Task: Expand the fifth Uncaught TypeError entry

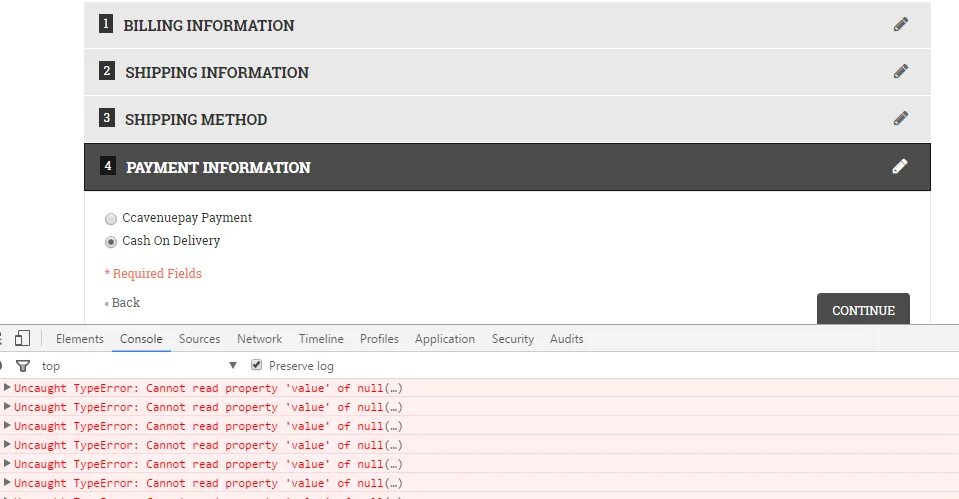Action: click(7, 463)
